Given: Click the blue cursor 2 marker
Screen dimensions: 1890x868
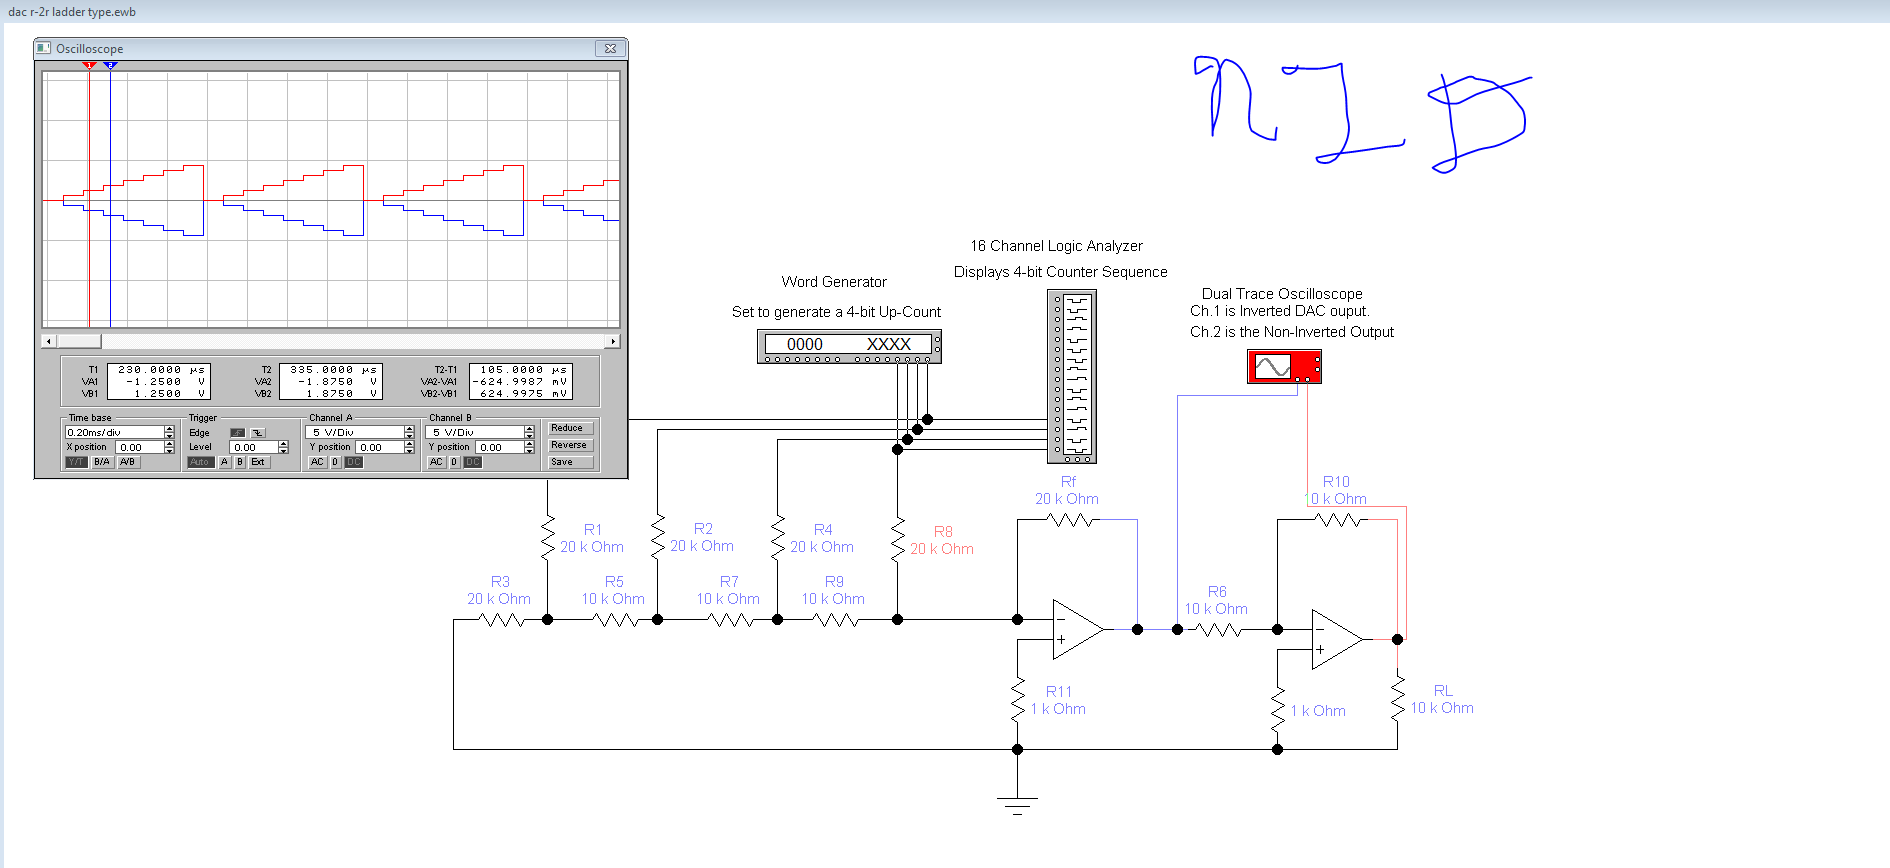Looking at the screenshot, I should pyautogui.click(x=110, y=65).
